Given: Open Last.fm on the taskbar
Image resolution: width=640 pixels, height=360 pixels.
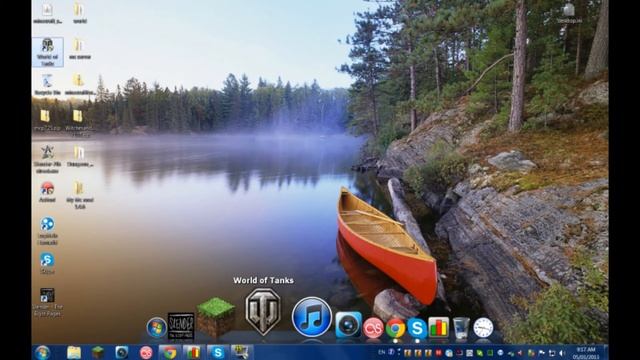Looking at the screenshot, I should pos(146,352).
